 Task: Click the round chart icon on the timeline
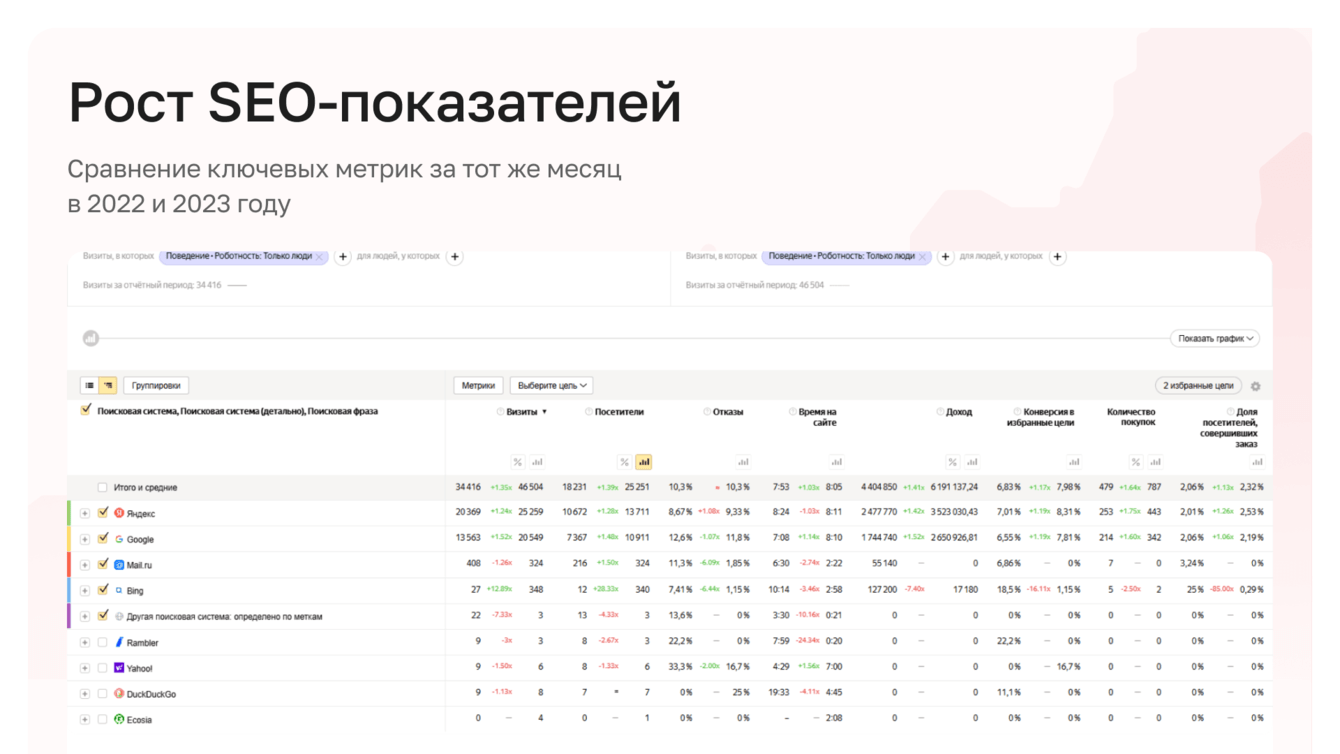click(91, 338)
